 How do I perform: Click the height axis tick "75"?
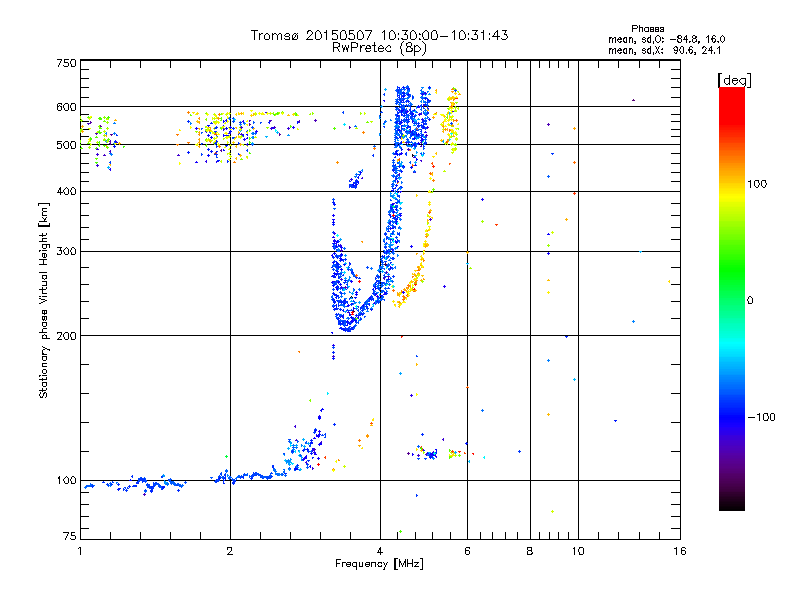(70, 536)
